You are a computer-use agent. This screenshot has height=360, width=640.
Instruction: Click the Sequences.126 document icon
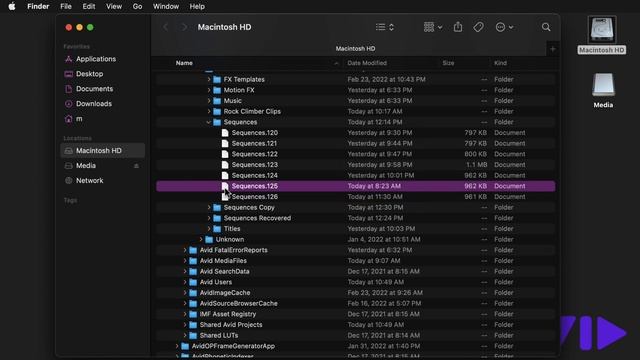pyautogui.click(x=225, y=197)
